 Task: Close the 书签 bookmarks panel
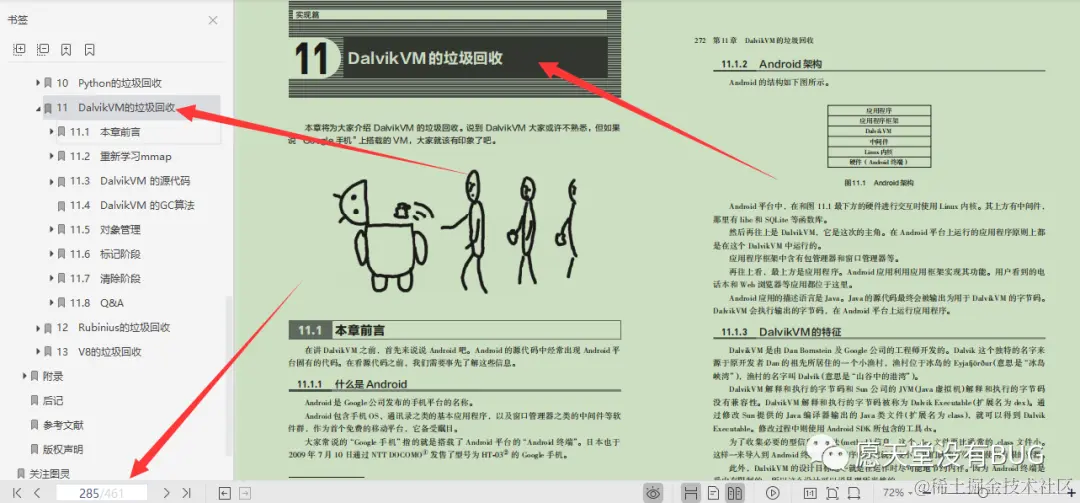(213, 20)
